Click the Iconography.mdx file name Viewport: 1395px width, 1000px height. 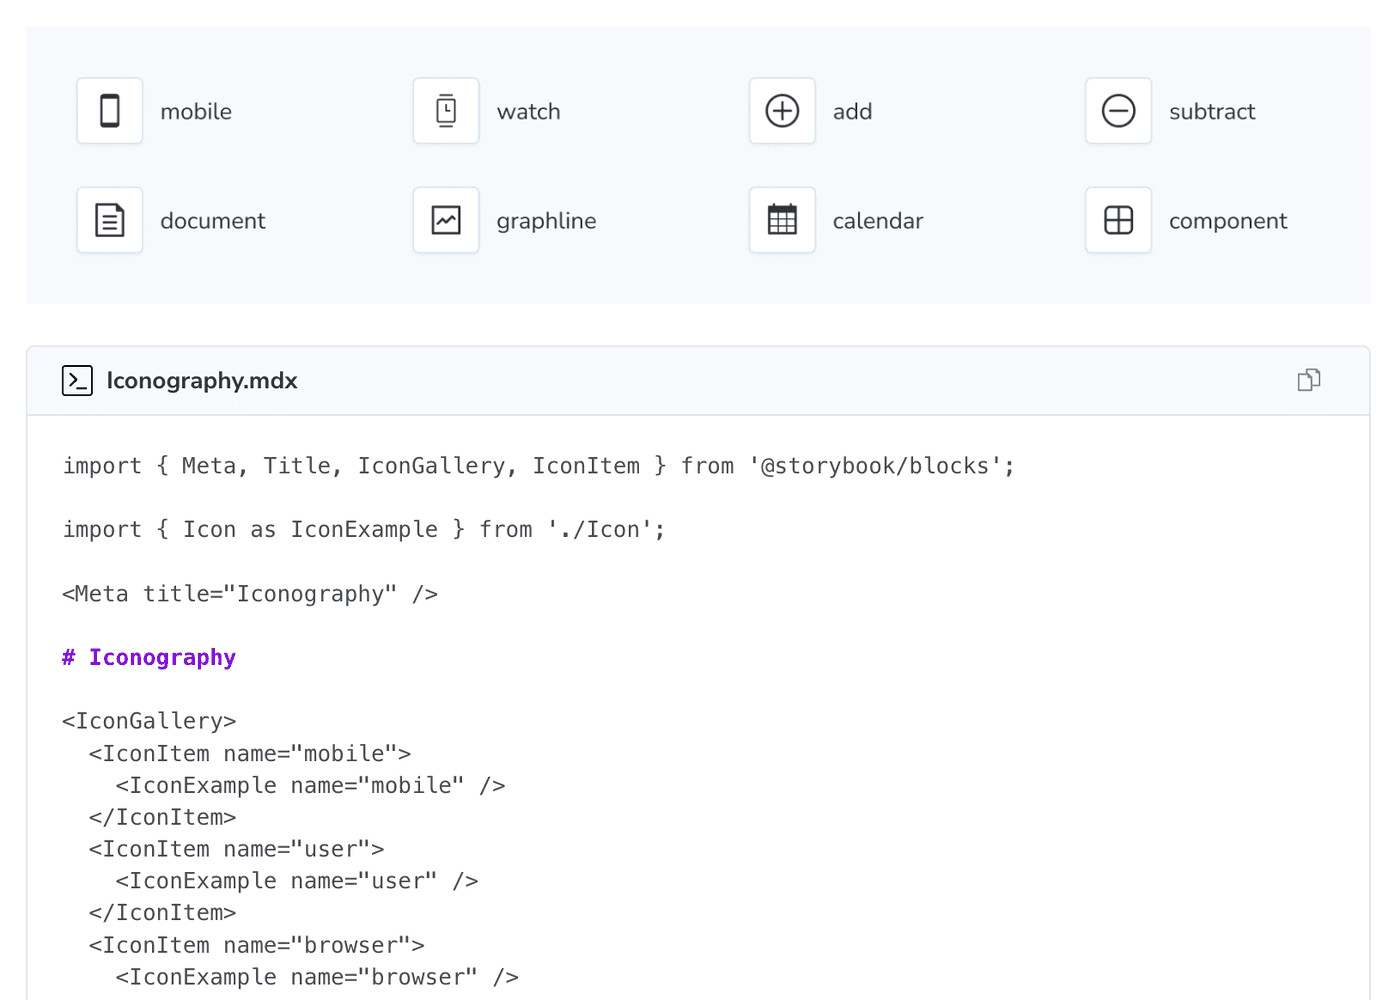(x=202, y=381)
